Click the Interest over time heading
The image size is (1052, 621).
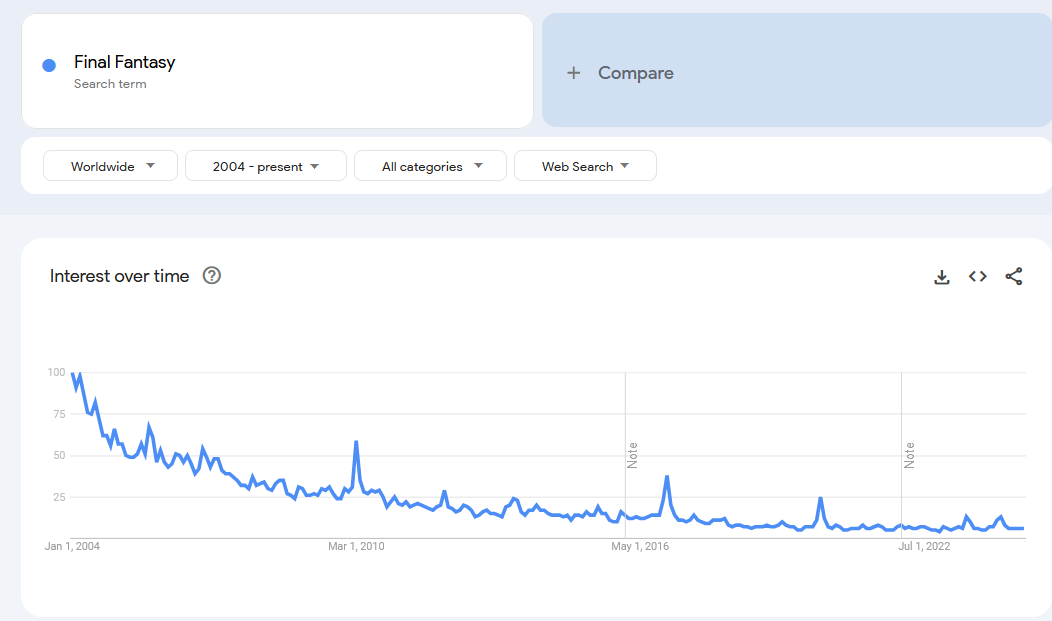119,276
